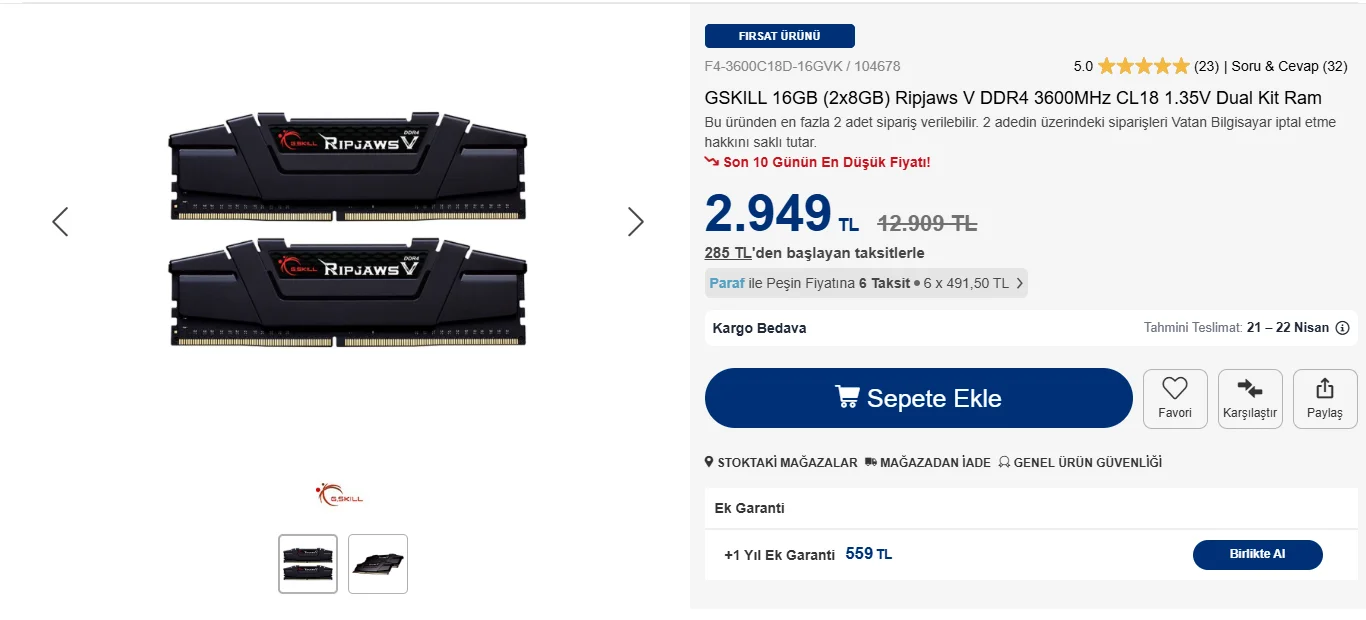
Task: Click the star rating icons
Action: click(x=1143, y=67)
